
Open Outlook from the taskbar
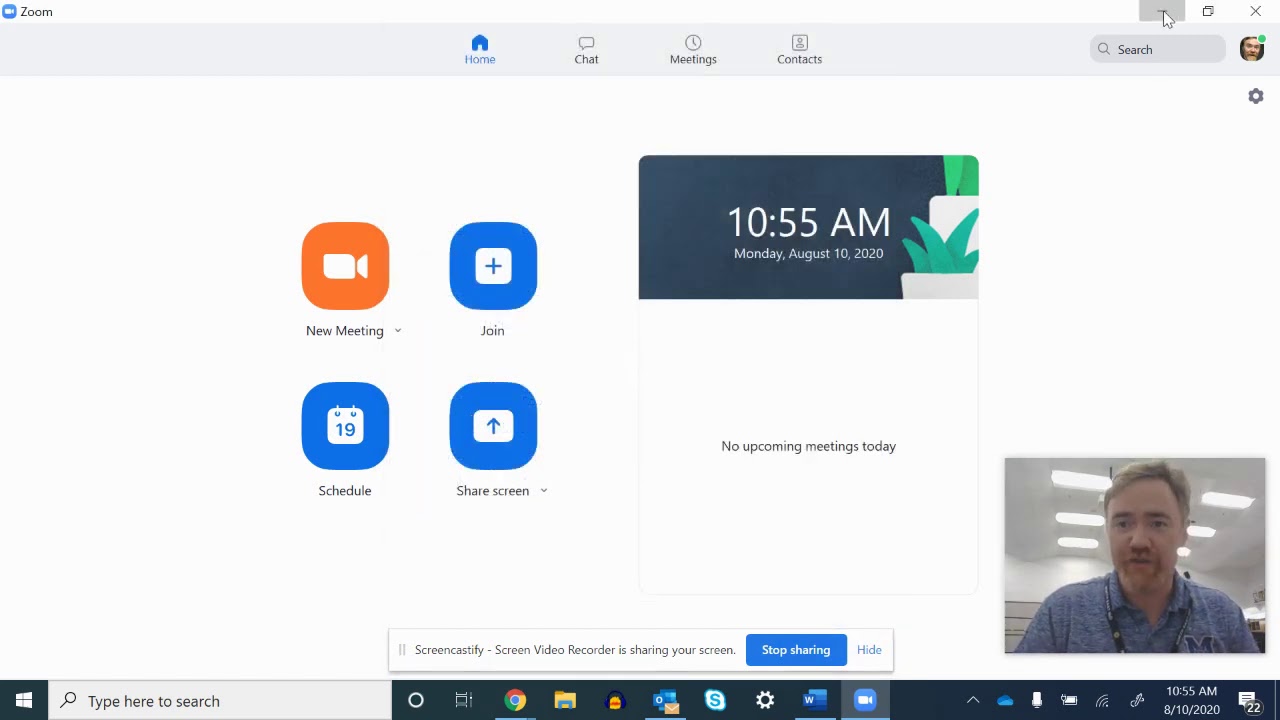click(x=665, y=701)
